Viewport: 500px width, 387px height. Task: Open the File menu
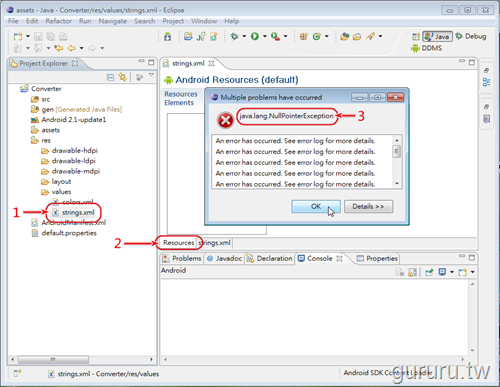click(x=13, y=21)
